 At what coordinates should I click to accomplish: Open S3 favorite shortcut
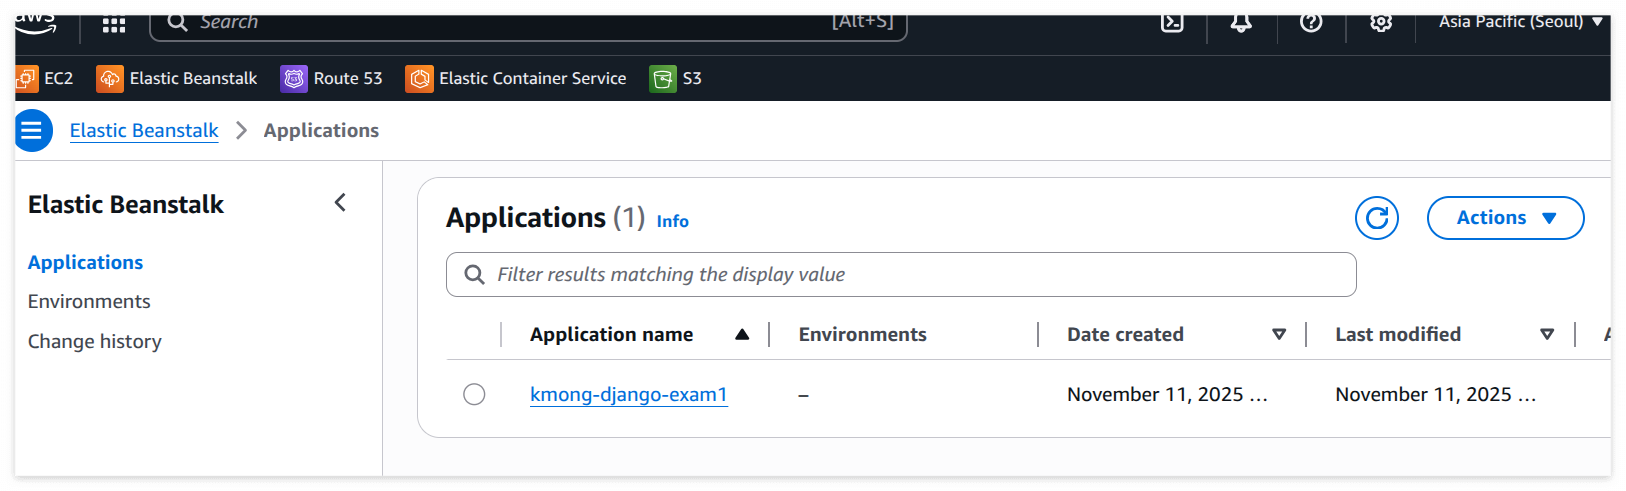click(x=676, y=78)
